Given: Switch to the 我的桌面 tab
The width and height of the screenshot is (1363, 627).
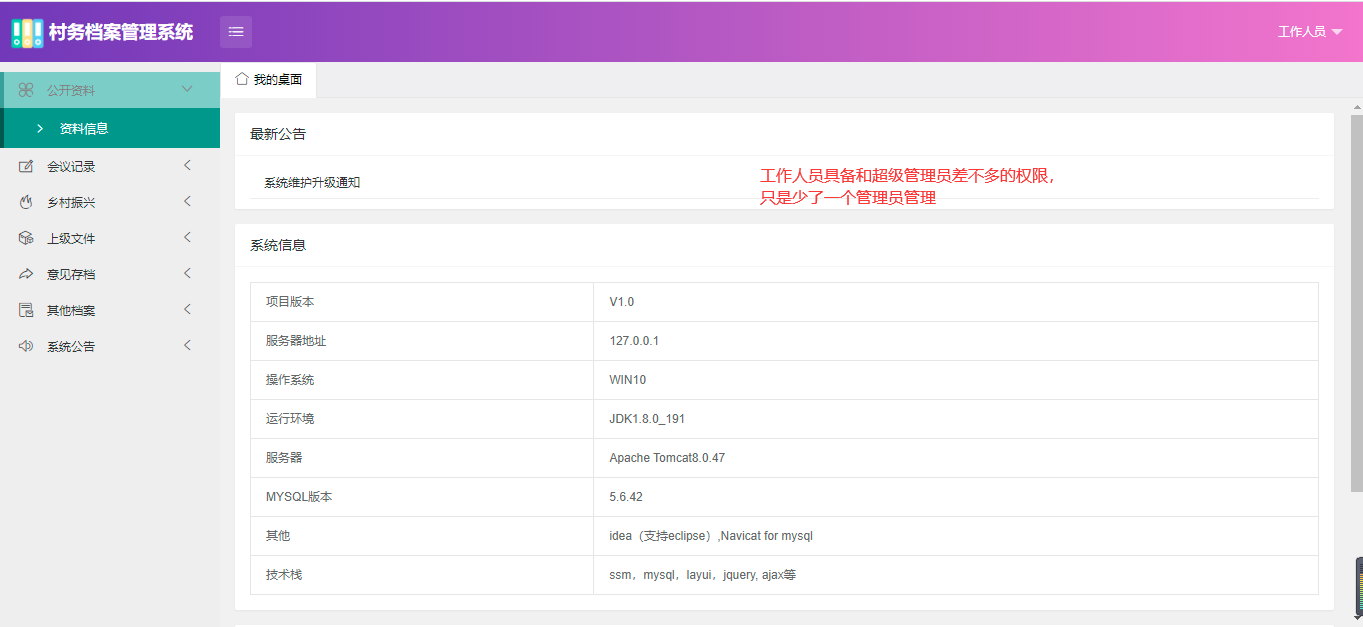Looking at the screenshot, I should tap(268, 79).
